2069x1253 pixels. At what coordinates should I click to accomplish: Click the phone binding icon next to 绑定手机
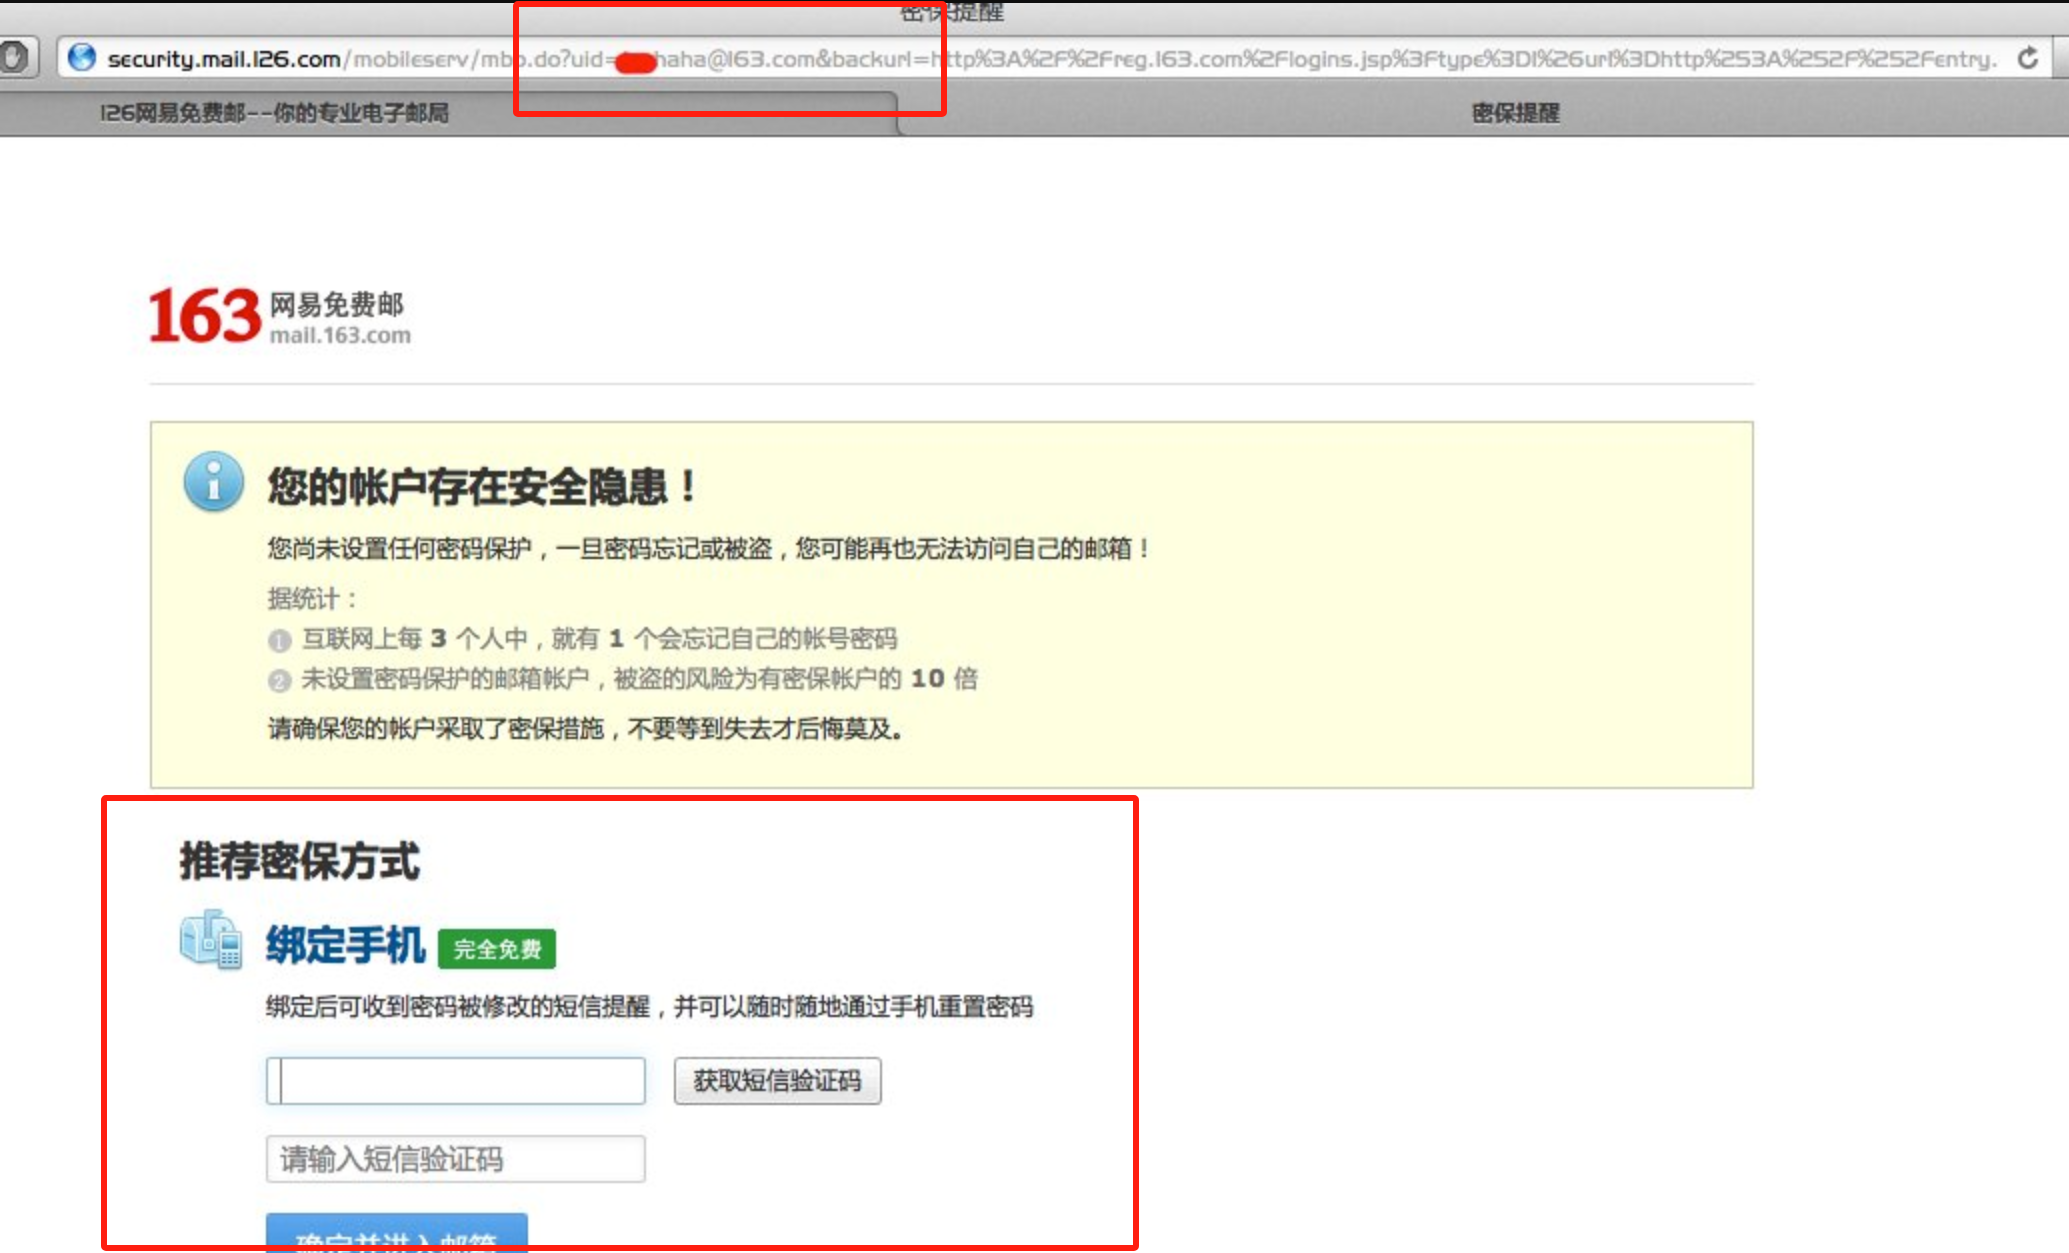[211, 940]
